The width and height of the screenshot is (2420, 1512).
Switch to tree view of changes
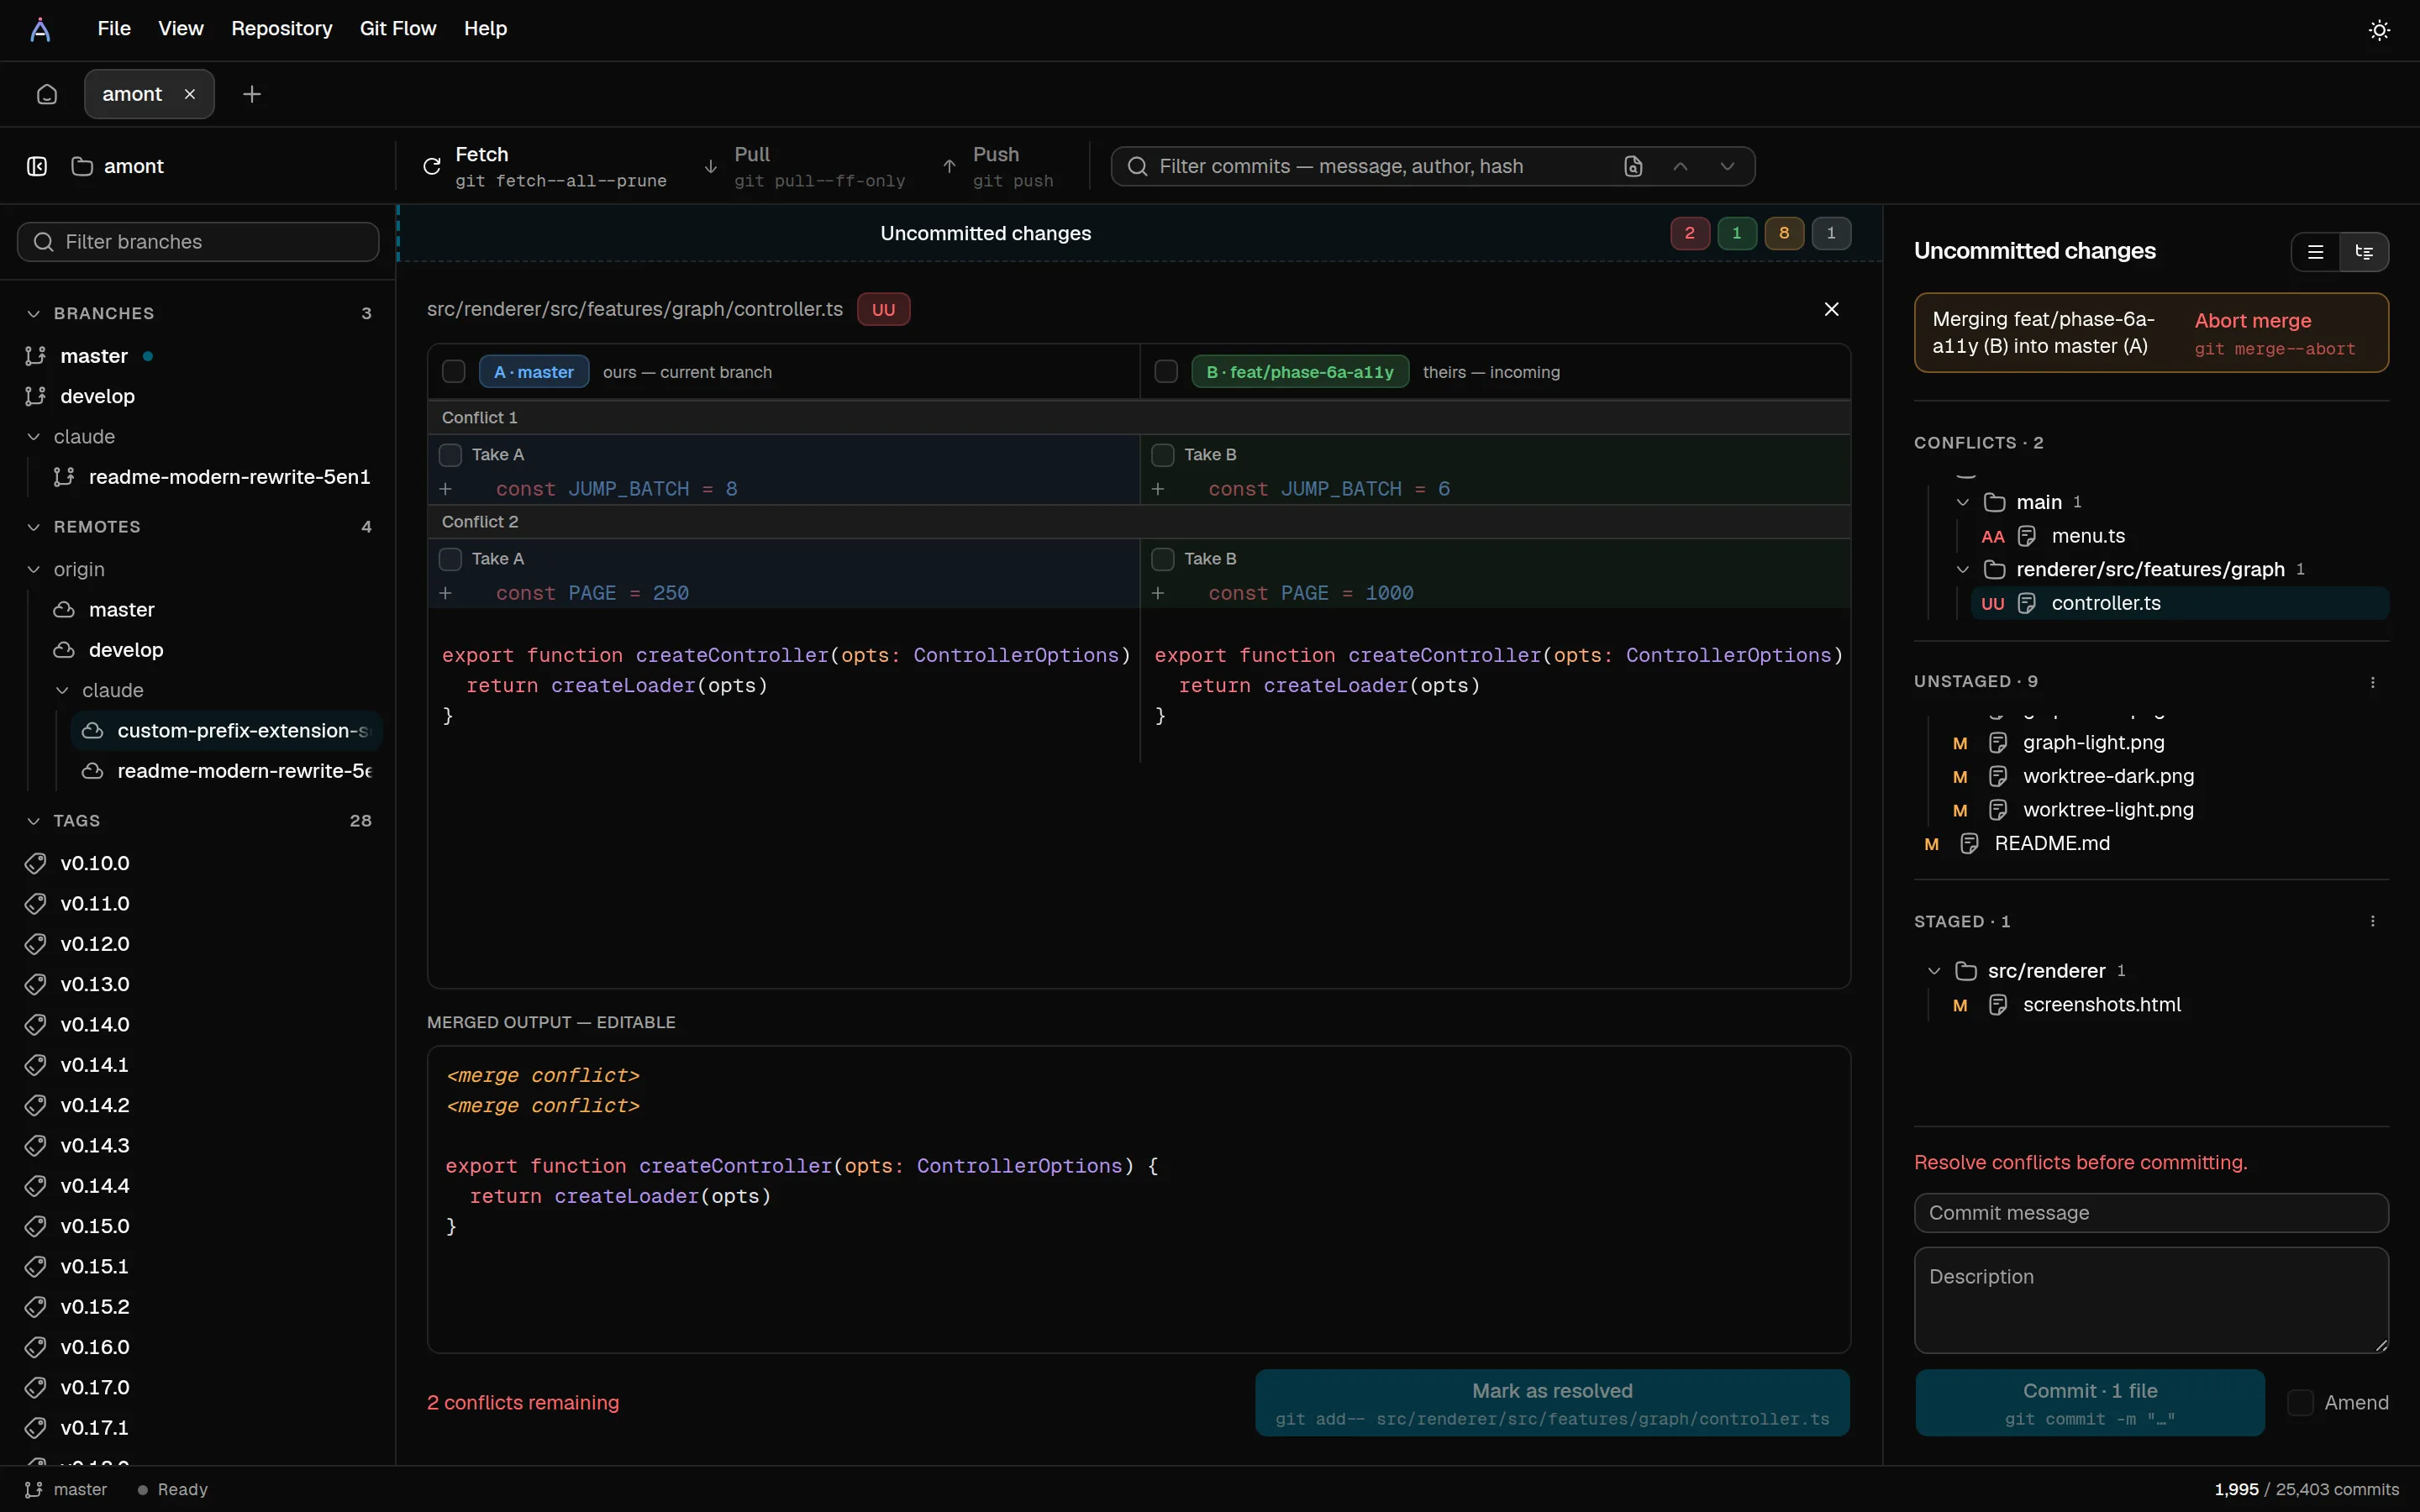[2364, 252]
